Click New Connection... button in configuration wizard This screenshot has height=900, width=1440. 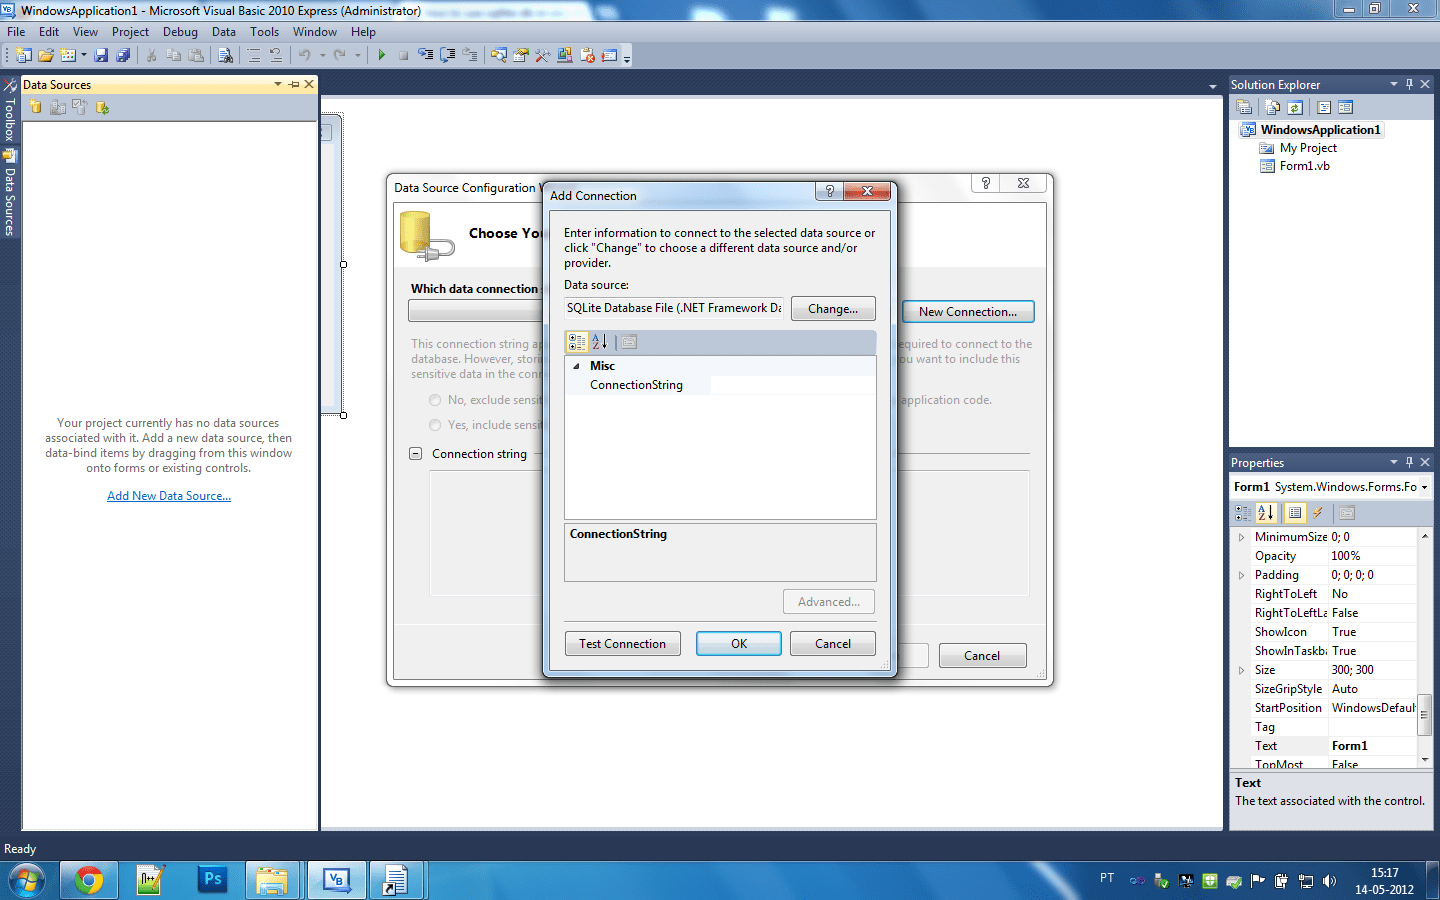click(968, 312)
